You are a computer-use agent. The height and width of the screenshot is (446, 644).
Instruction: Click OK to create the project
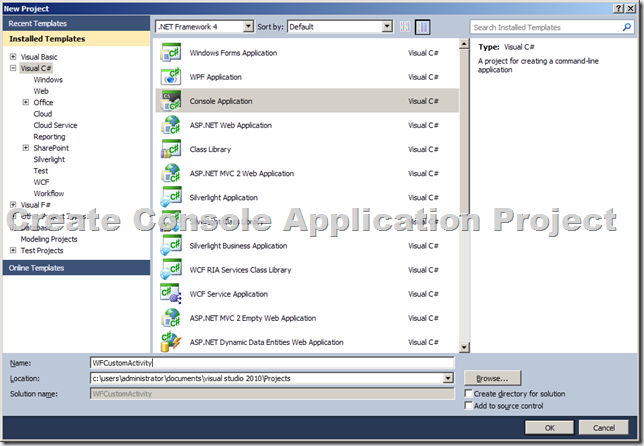point(550,428)
